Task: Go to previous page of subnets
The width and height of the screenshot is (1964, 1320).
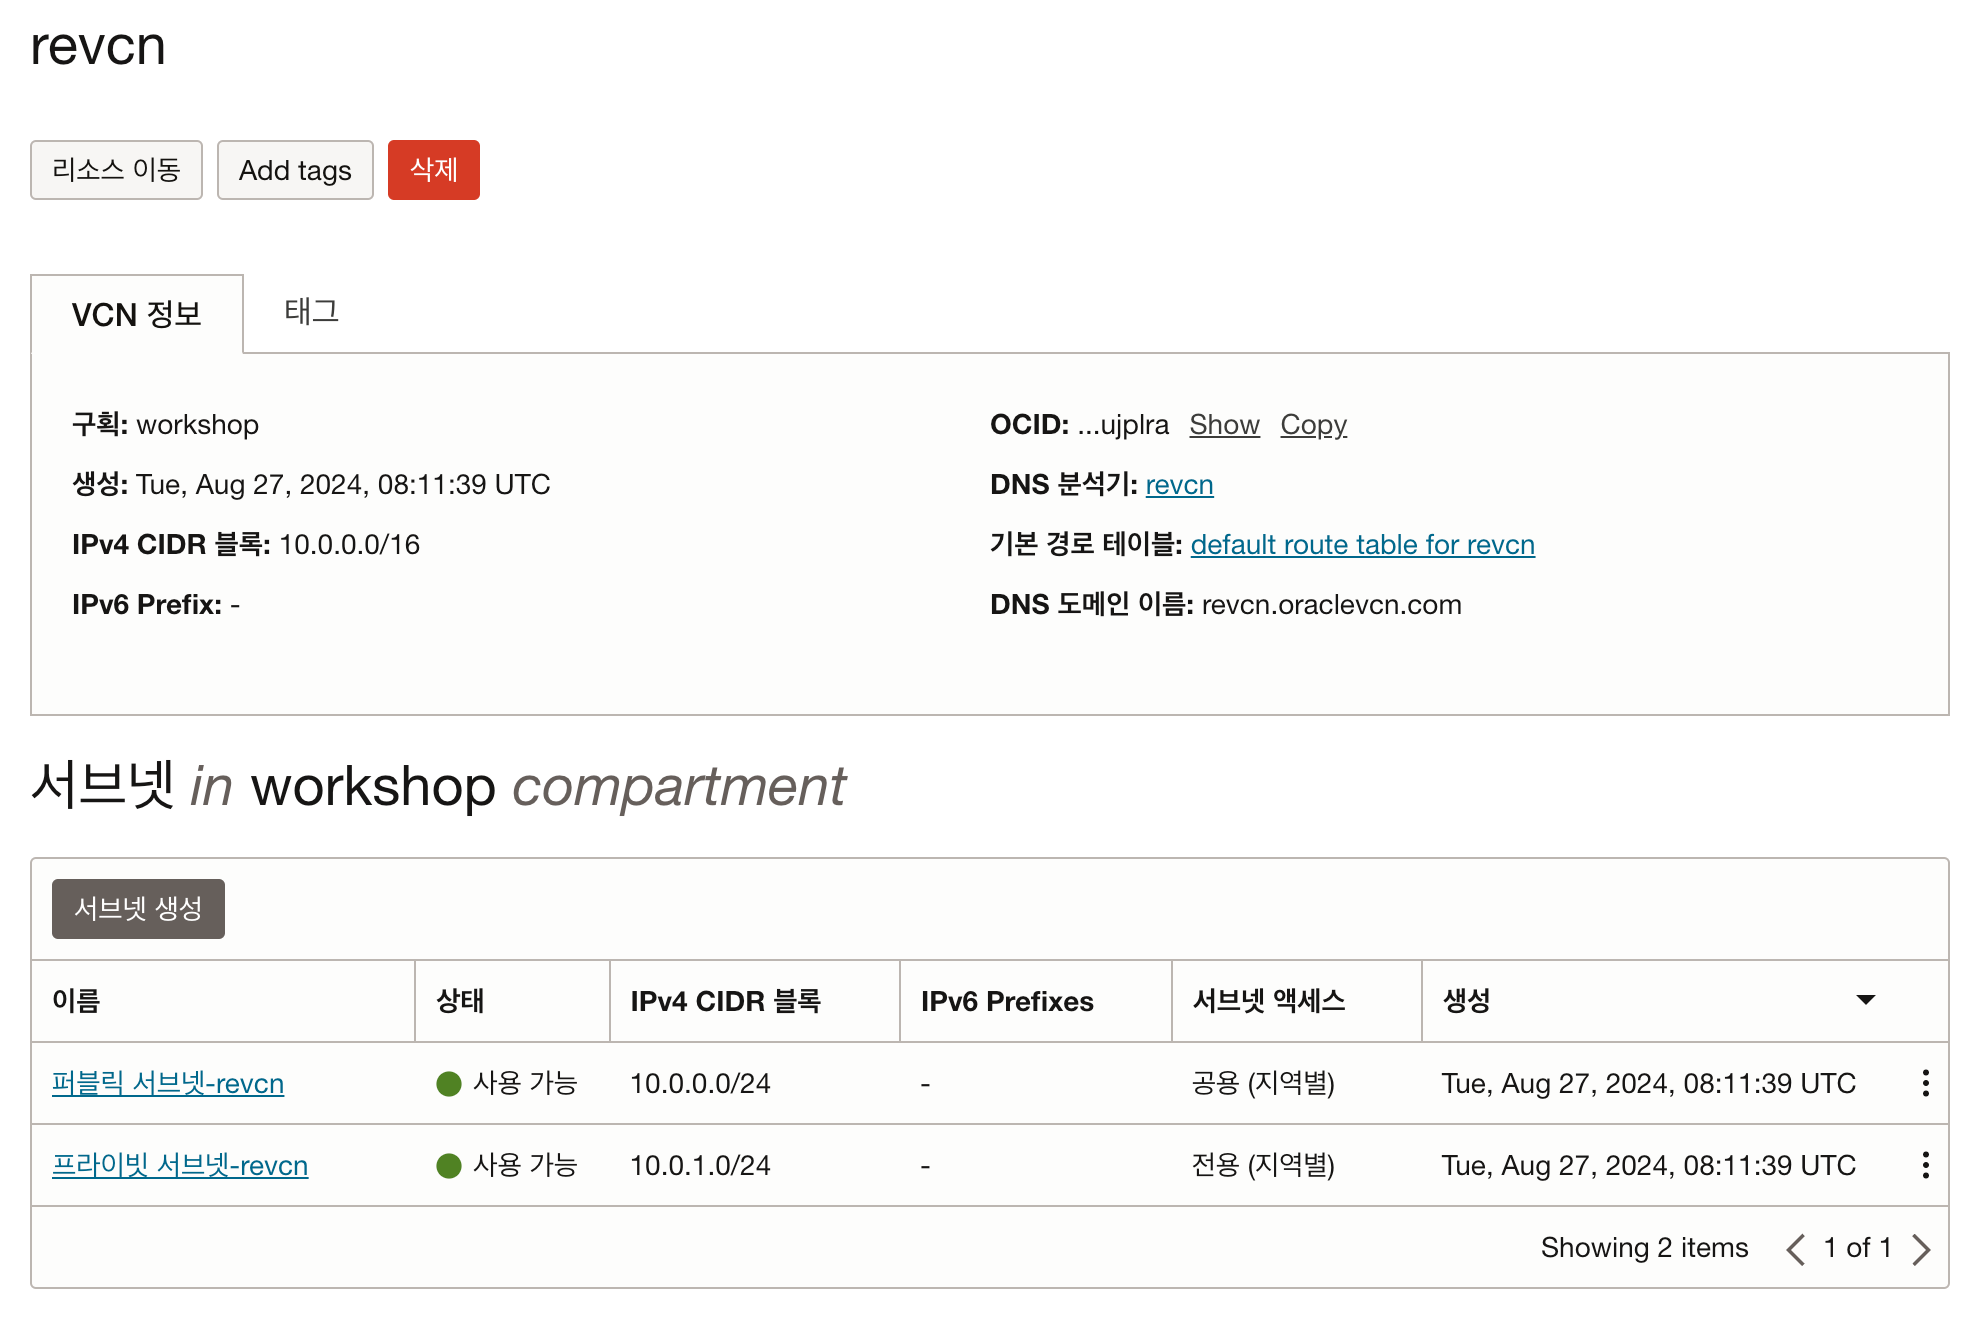Action: click(x=1796, y=1248)
